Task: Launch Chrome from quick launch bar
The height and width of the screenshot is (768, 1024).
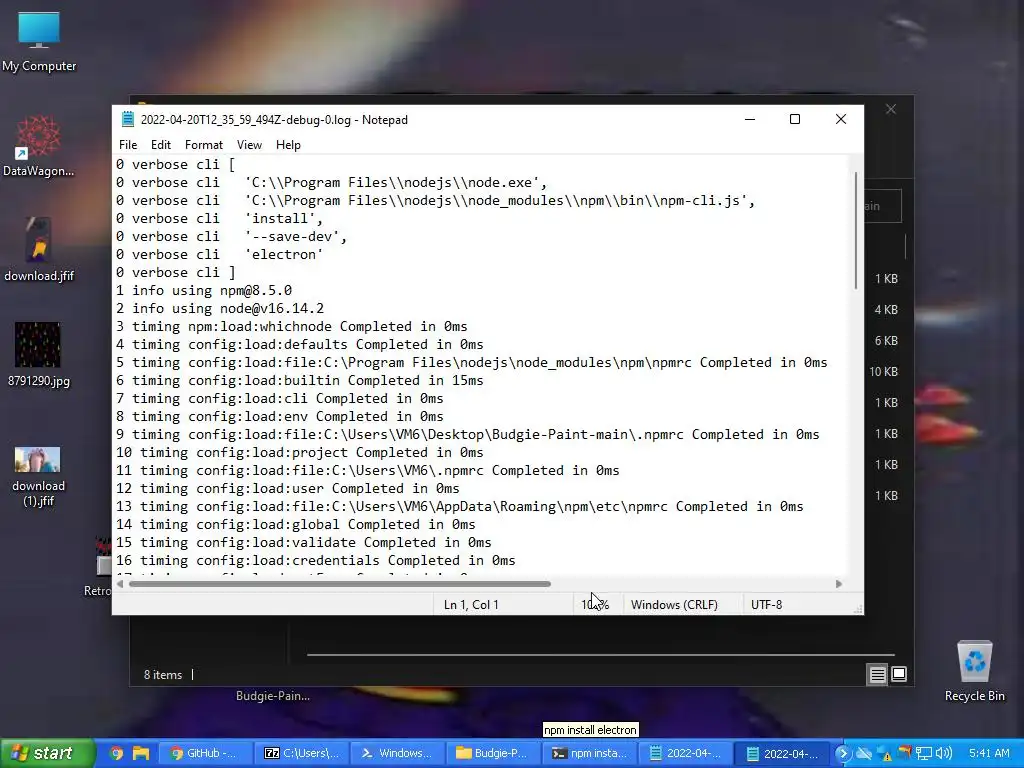Action: coord(116,753)
